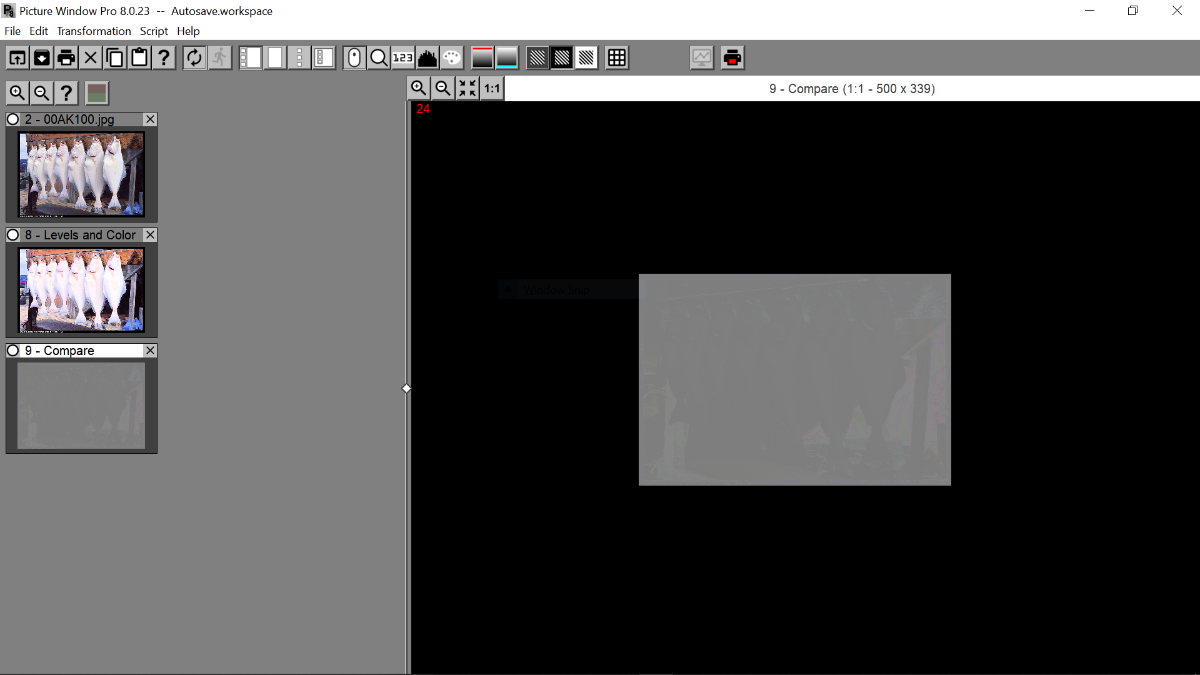Select radio button for 8 - Levels and Color
Screen dimensions: 1200x675
click(13, 235)
